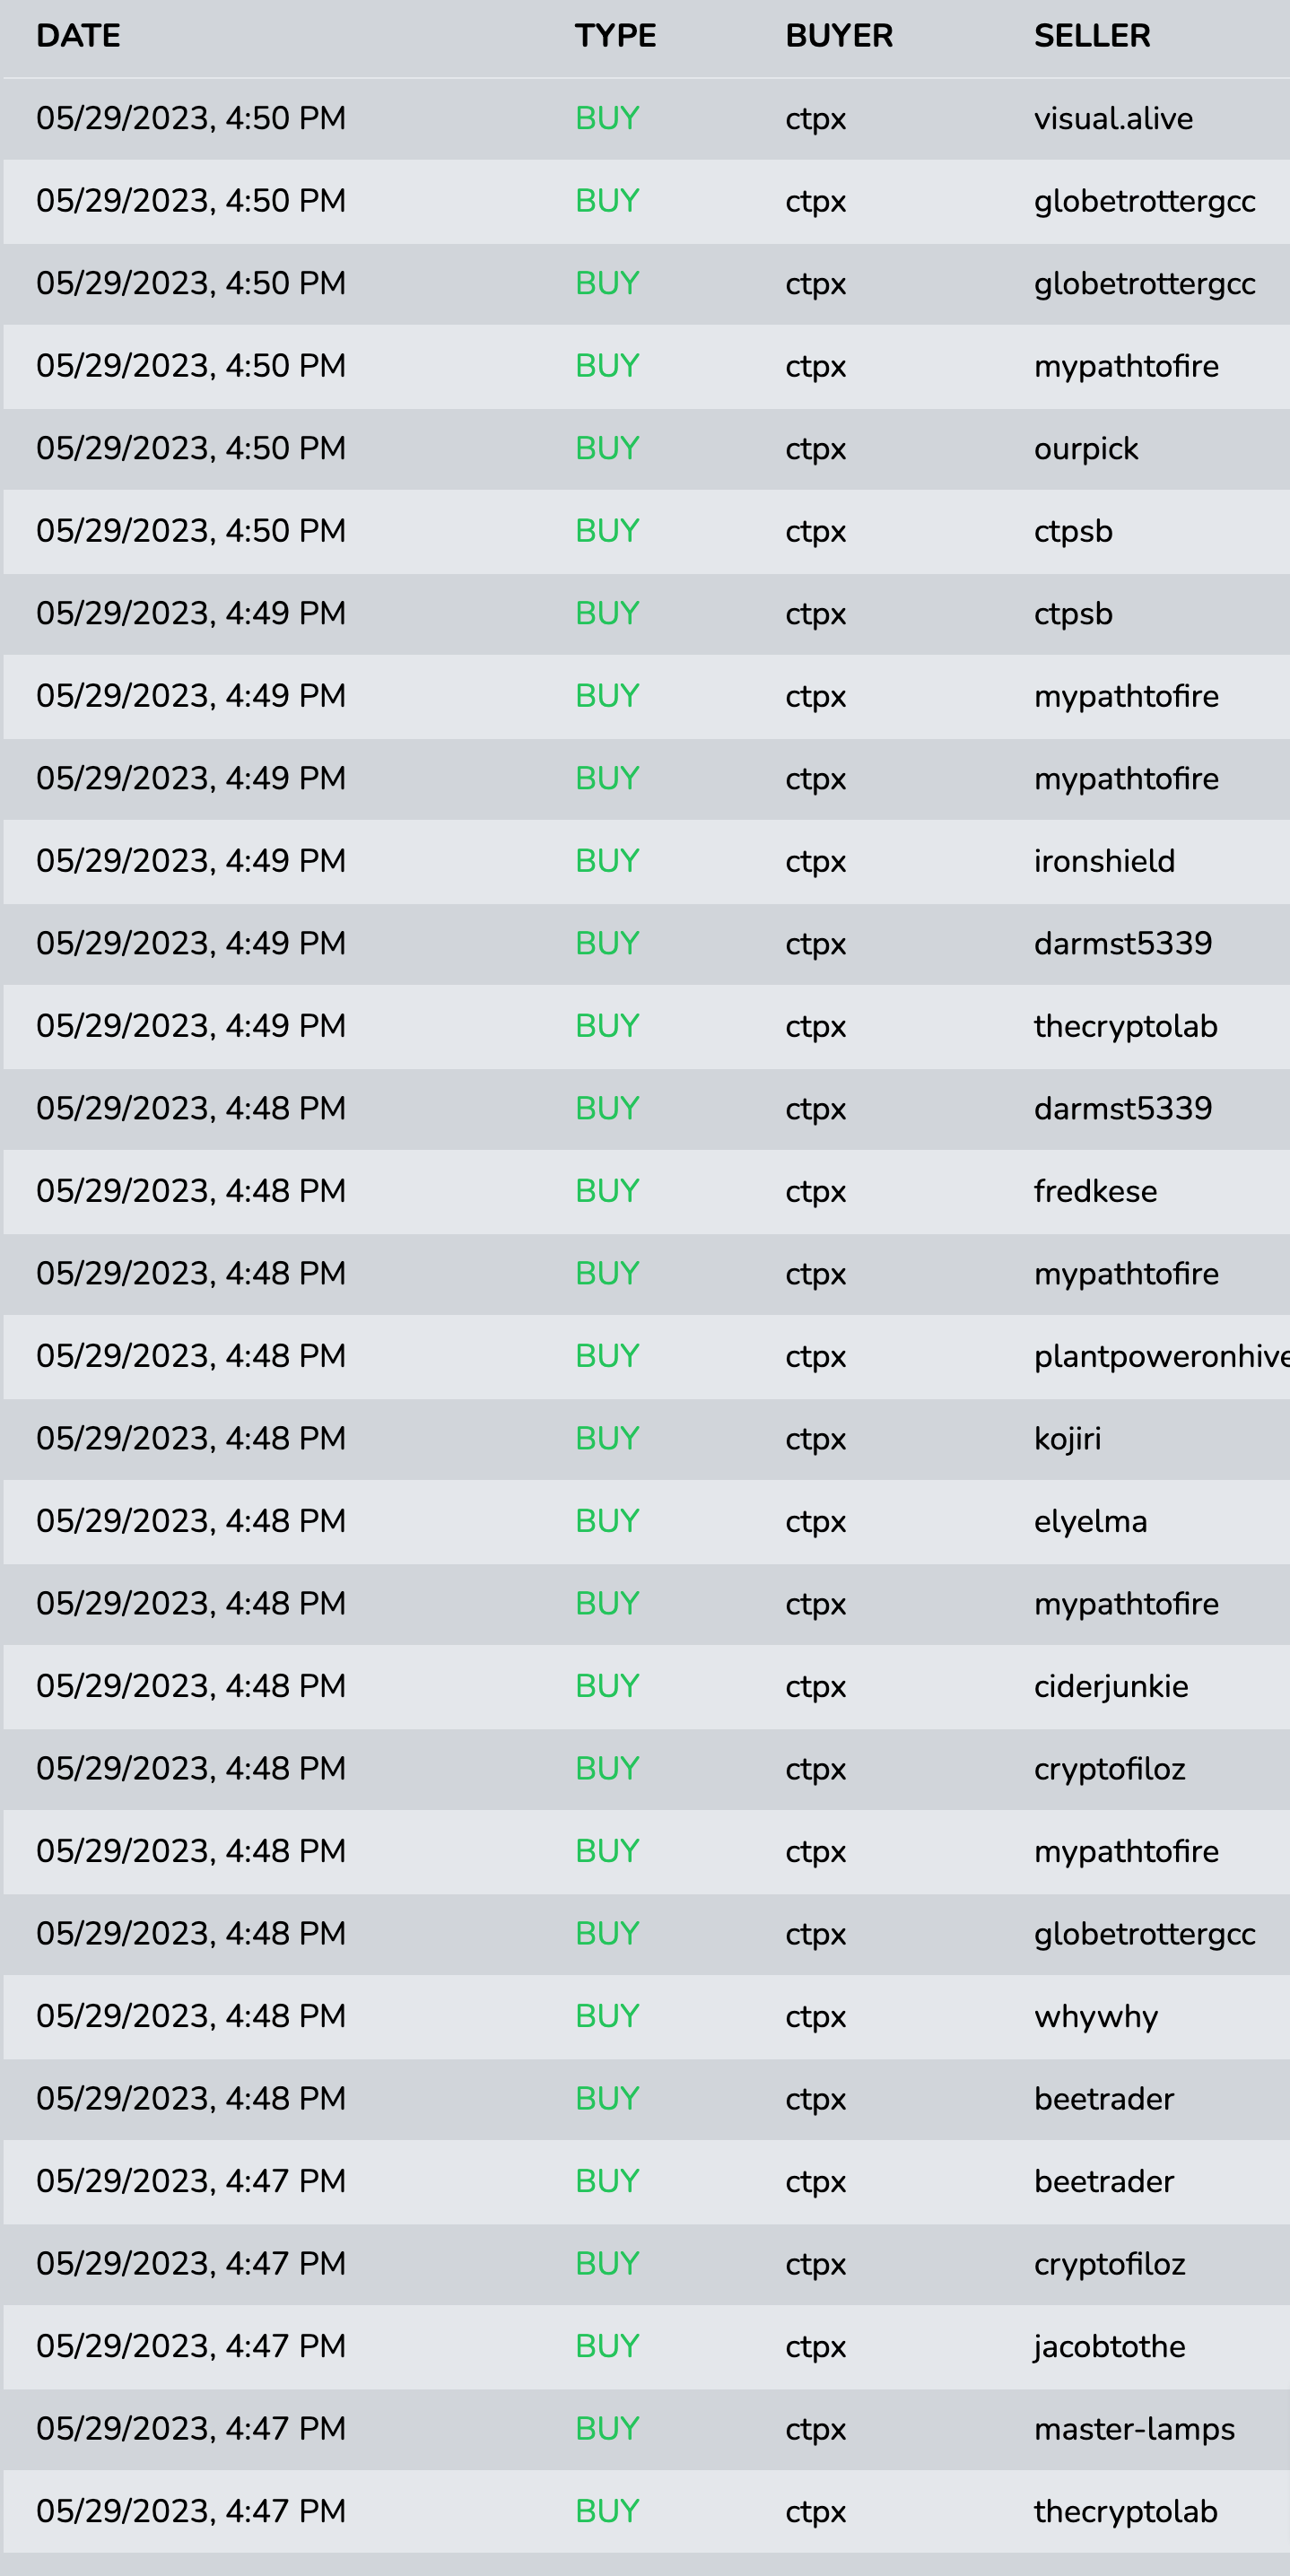Viewport: 1290px width, 2576px height.
Task: Click buyer ctpx in the whywhy row
Action: (815, 2016)
